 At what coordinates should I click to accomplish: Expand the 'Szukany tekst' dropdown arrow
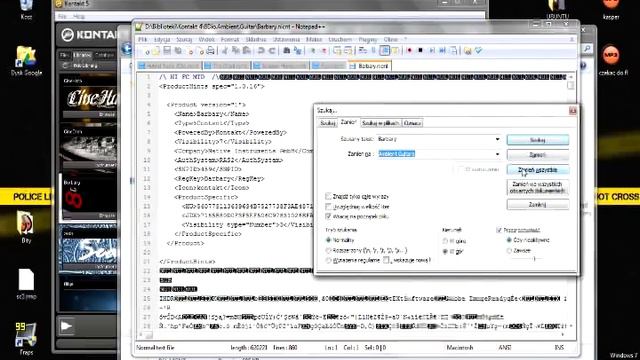[x=497, y=139]
